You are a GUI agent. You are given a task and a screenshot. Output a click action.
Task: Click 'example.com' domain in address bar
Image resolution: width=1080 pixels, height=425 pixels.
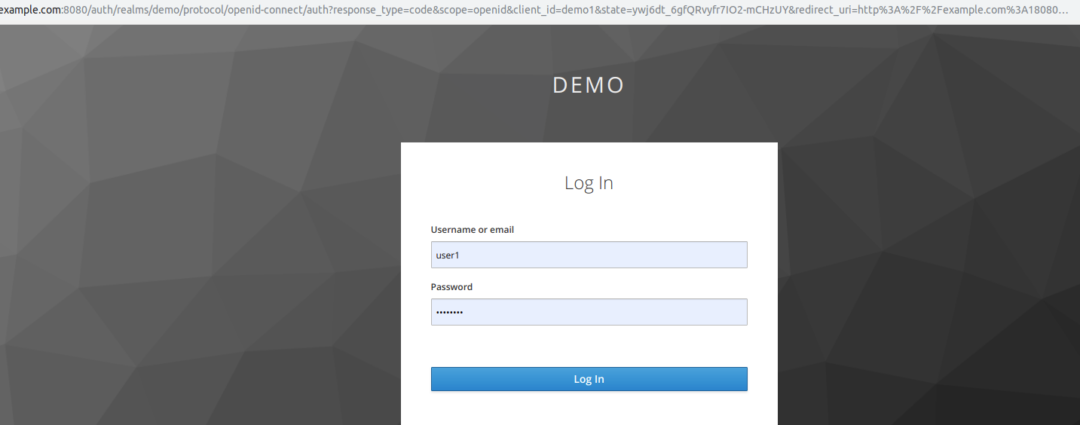(x=30, y=10)
